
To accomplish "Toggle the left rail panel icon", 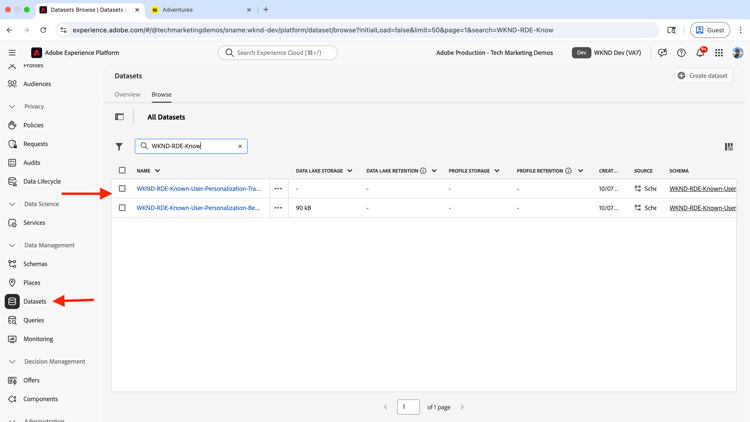I will point(120,117).
